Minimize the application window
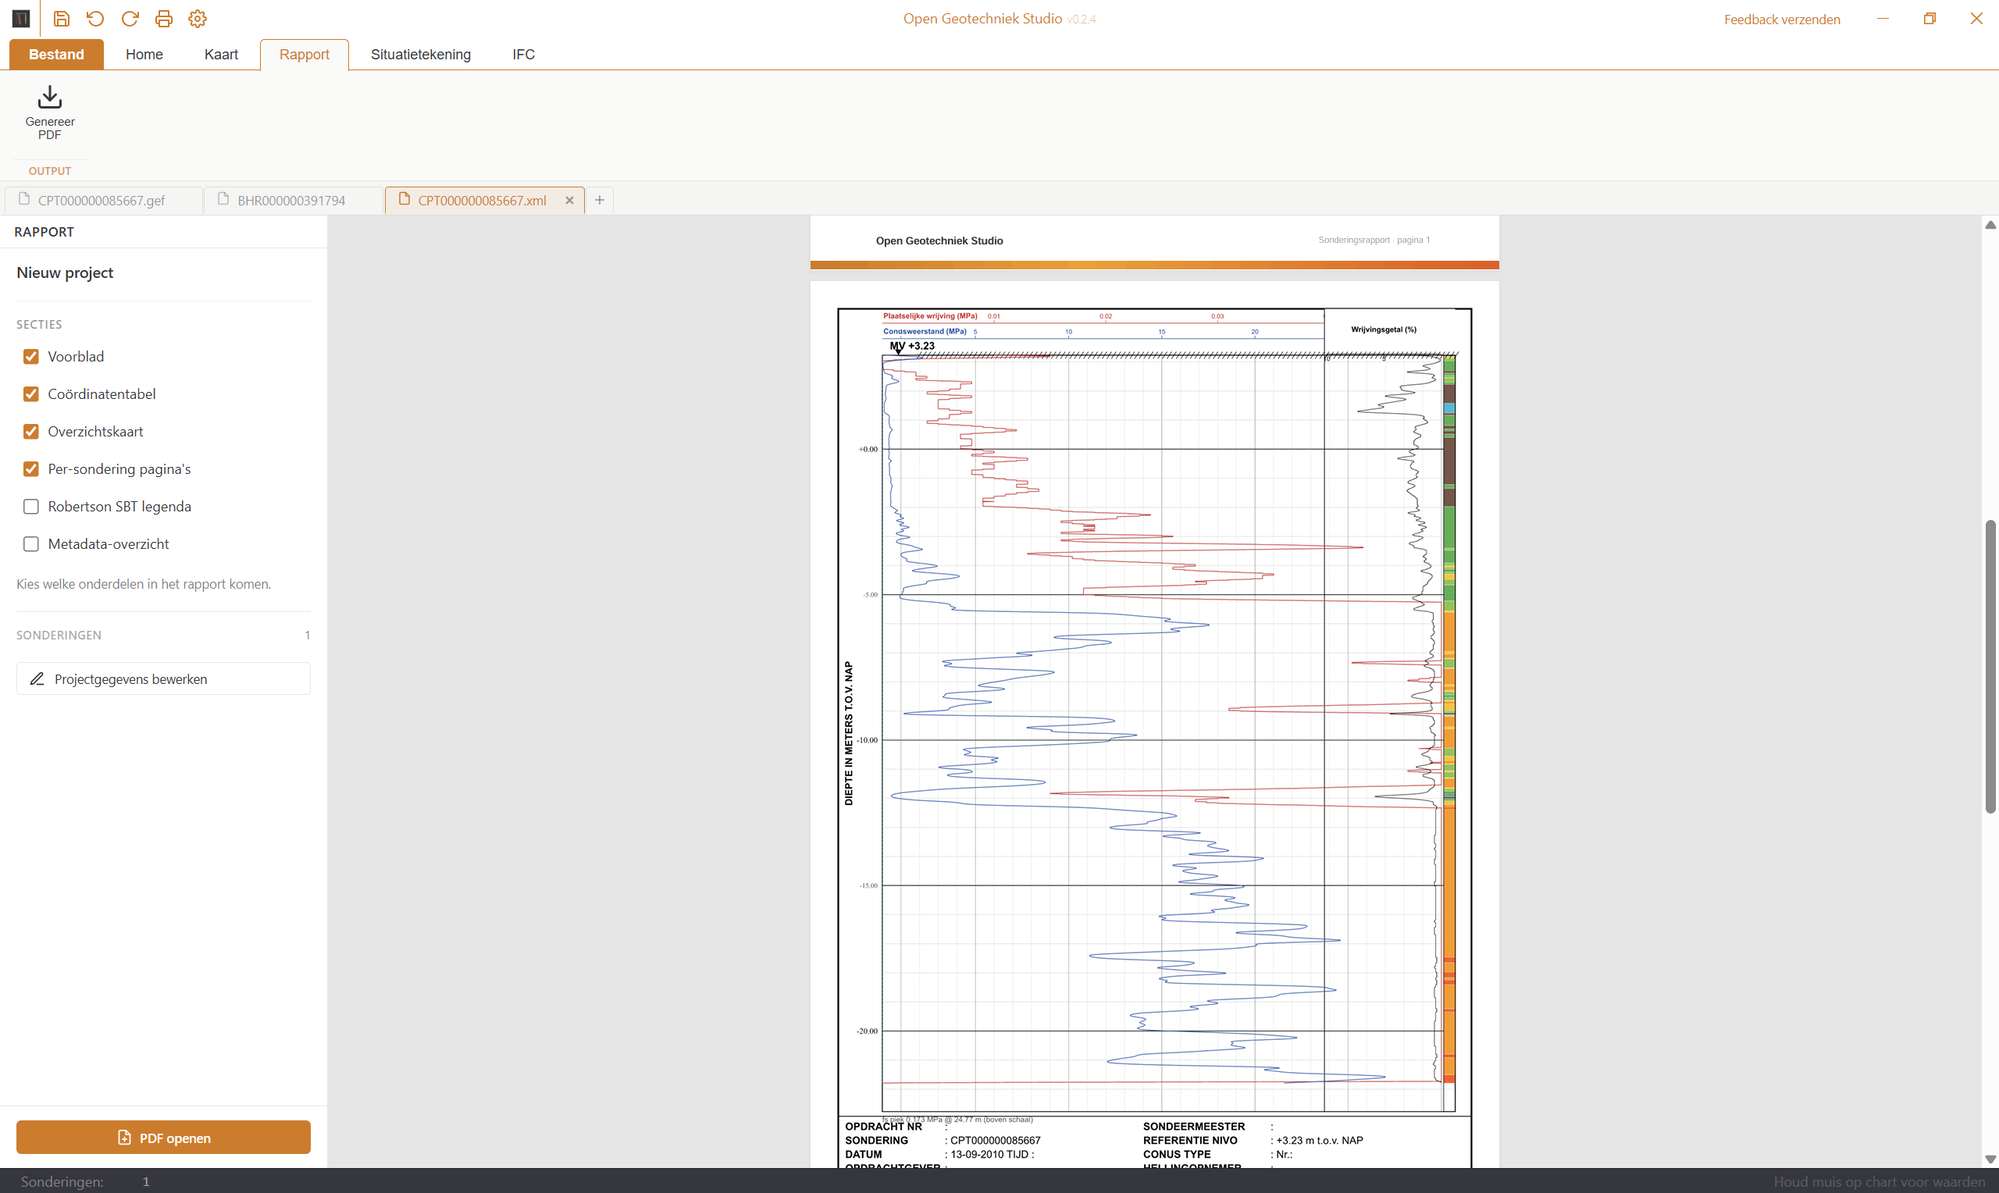Screen dimensions: 1999x1193 pos(1883,19)
